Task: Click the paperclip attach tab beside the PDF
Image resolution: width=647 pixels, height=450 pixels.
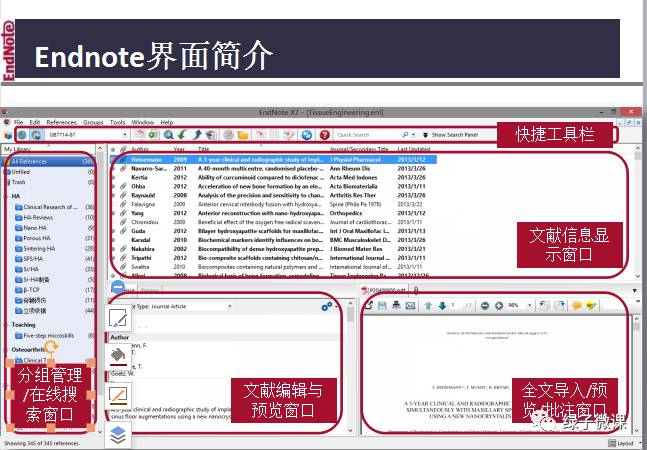Action: [x=416, y=290]
